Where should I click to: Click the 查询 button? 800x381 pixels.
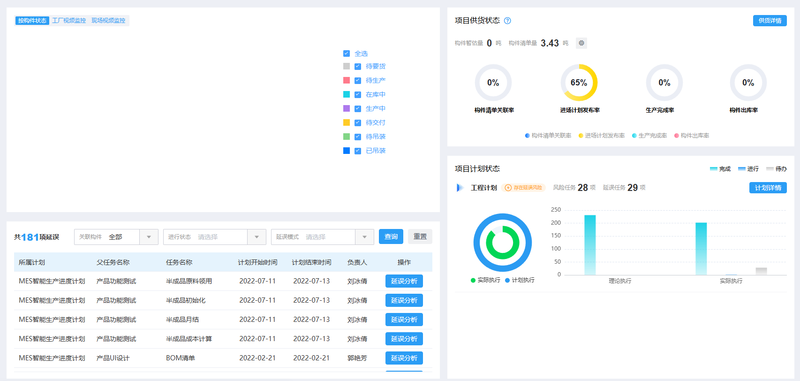tap(391, 237)
